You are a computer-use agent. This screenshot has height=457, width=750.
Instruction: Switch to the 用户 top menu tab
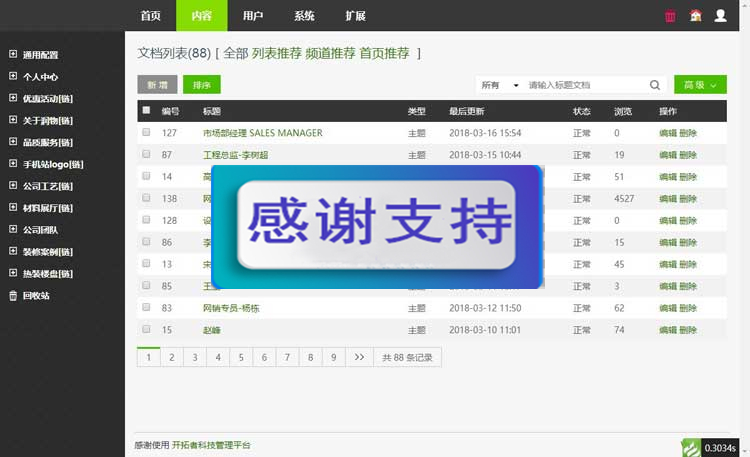coord(253,16)
